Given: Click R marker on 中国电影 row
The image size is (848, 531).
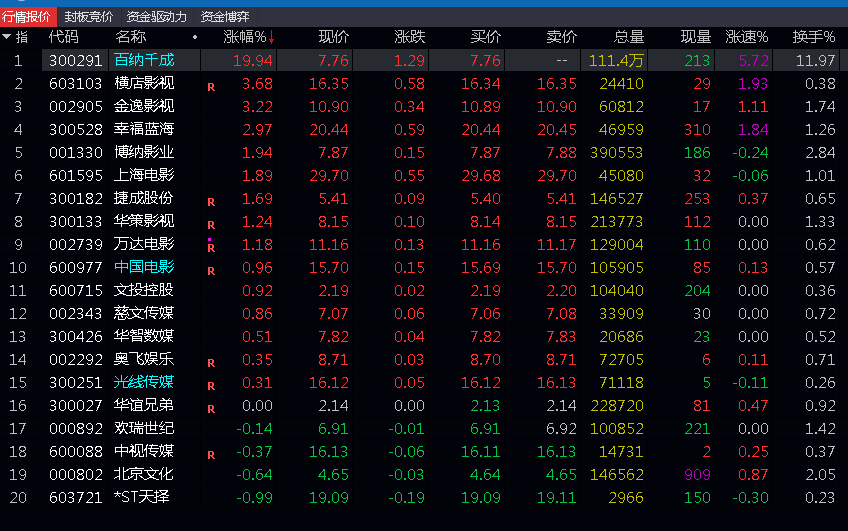Looking at the screenshot, I should click(211, 271).
